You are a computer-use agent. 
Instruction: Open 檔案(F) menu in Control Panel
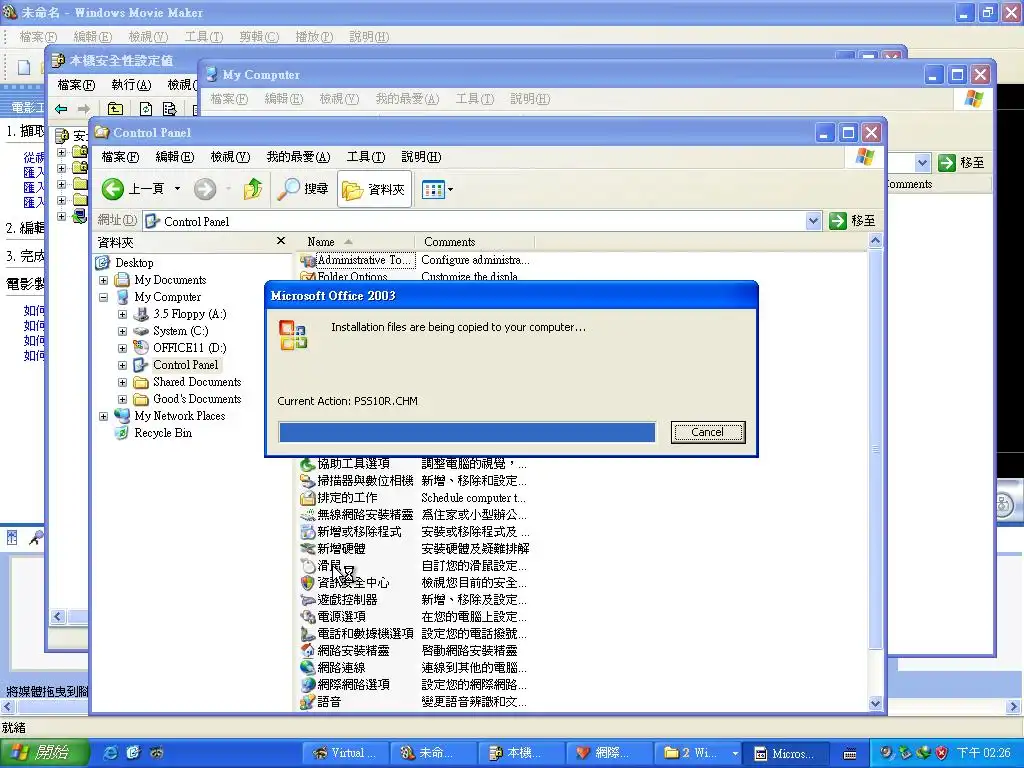click(x=120, y=157)
